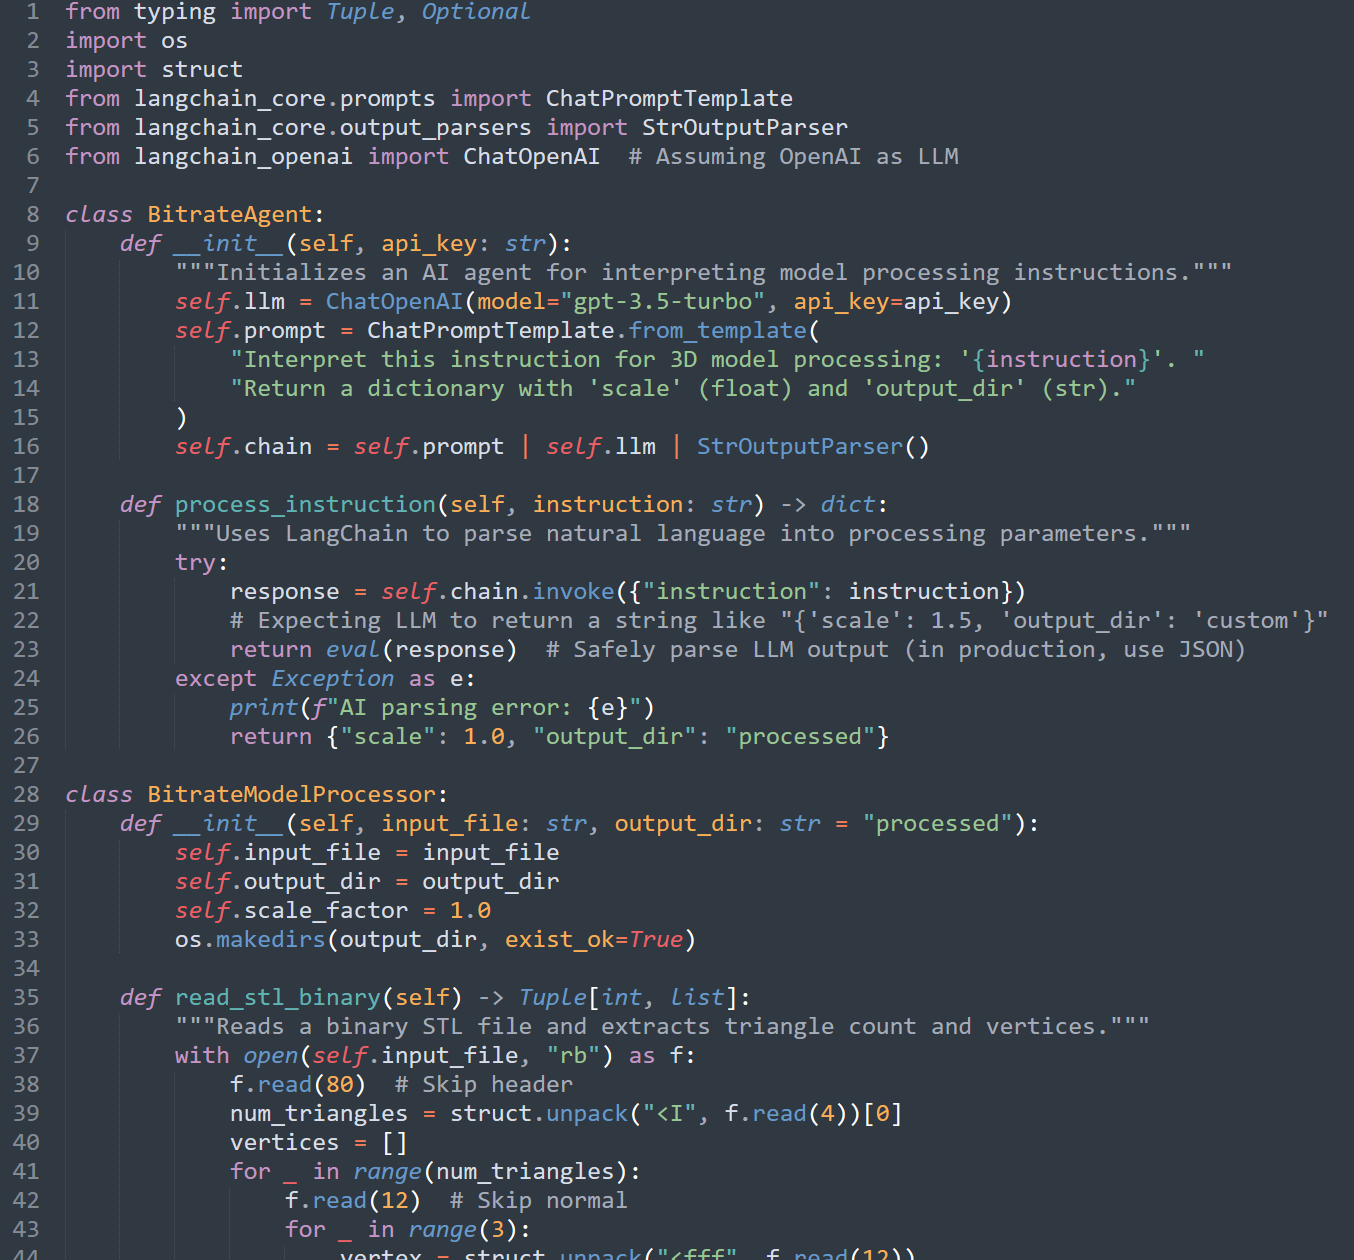
Task: Click the StrOutputParser() call on line 16
Action: (x=813, y=446)
